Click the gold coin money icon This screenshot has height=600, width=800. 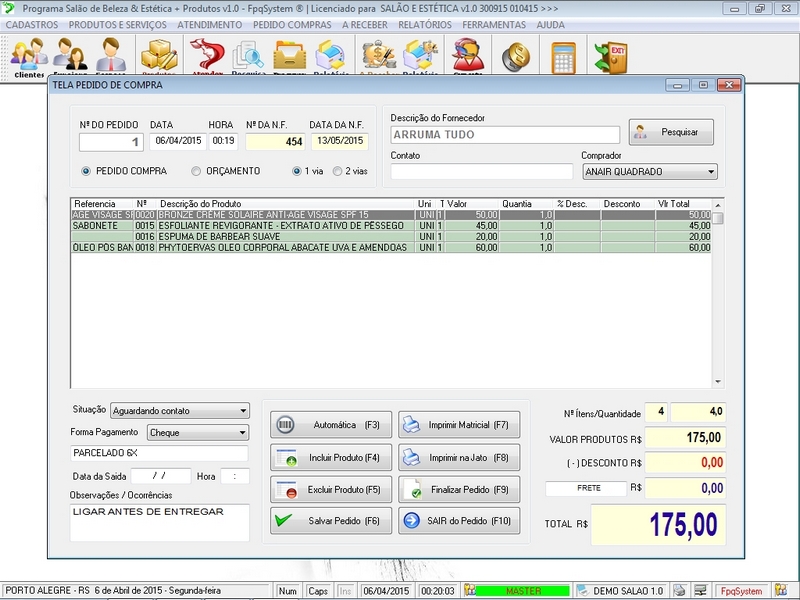click(516, 56)
